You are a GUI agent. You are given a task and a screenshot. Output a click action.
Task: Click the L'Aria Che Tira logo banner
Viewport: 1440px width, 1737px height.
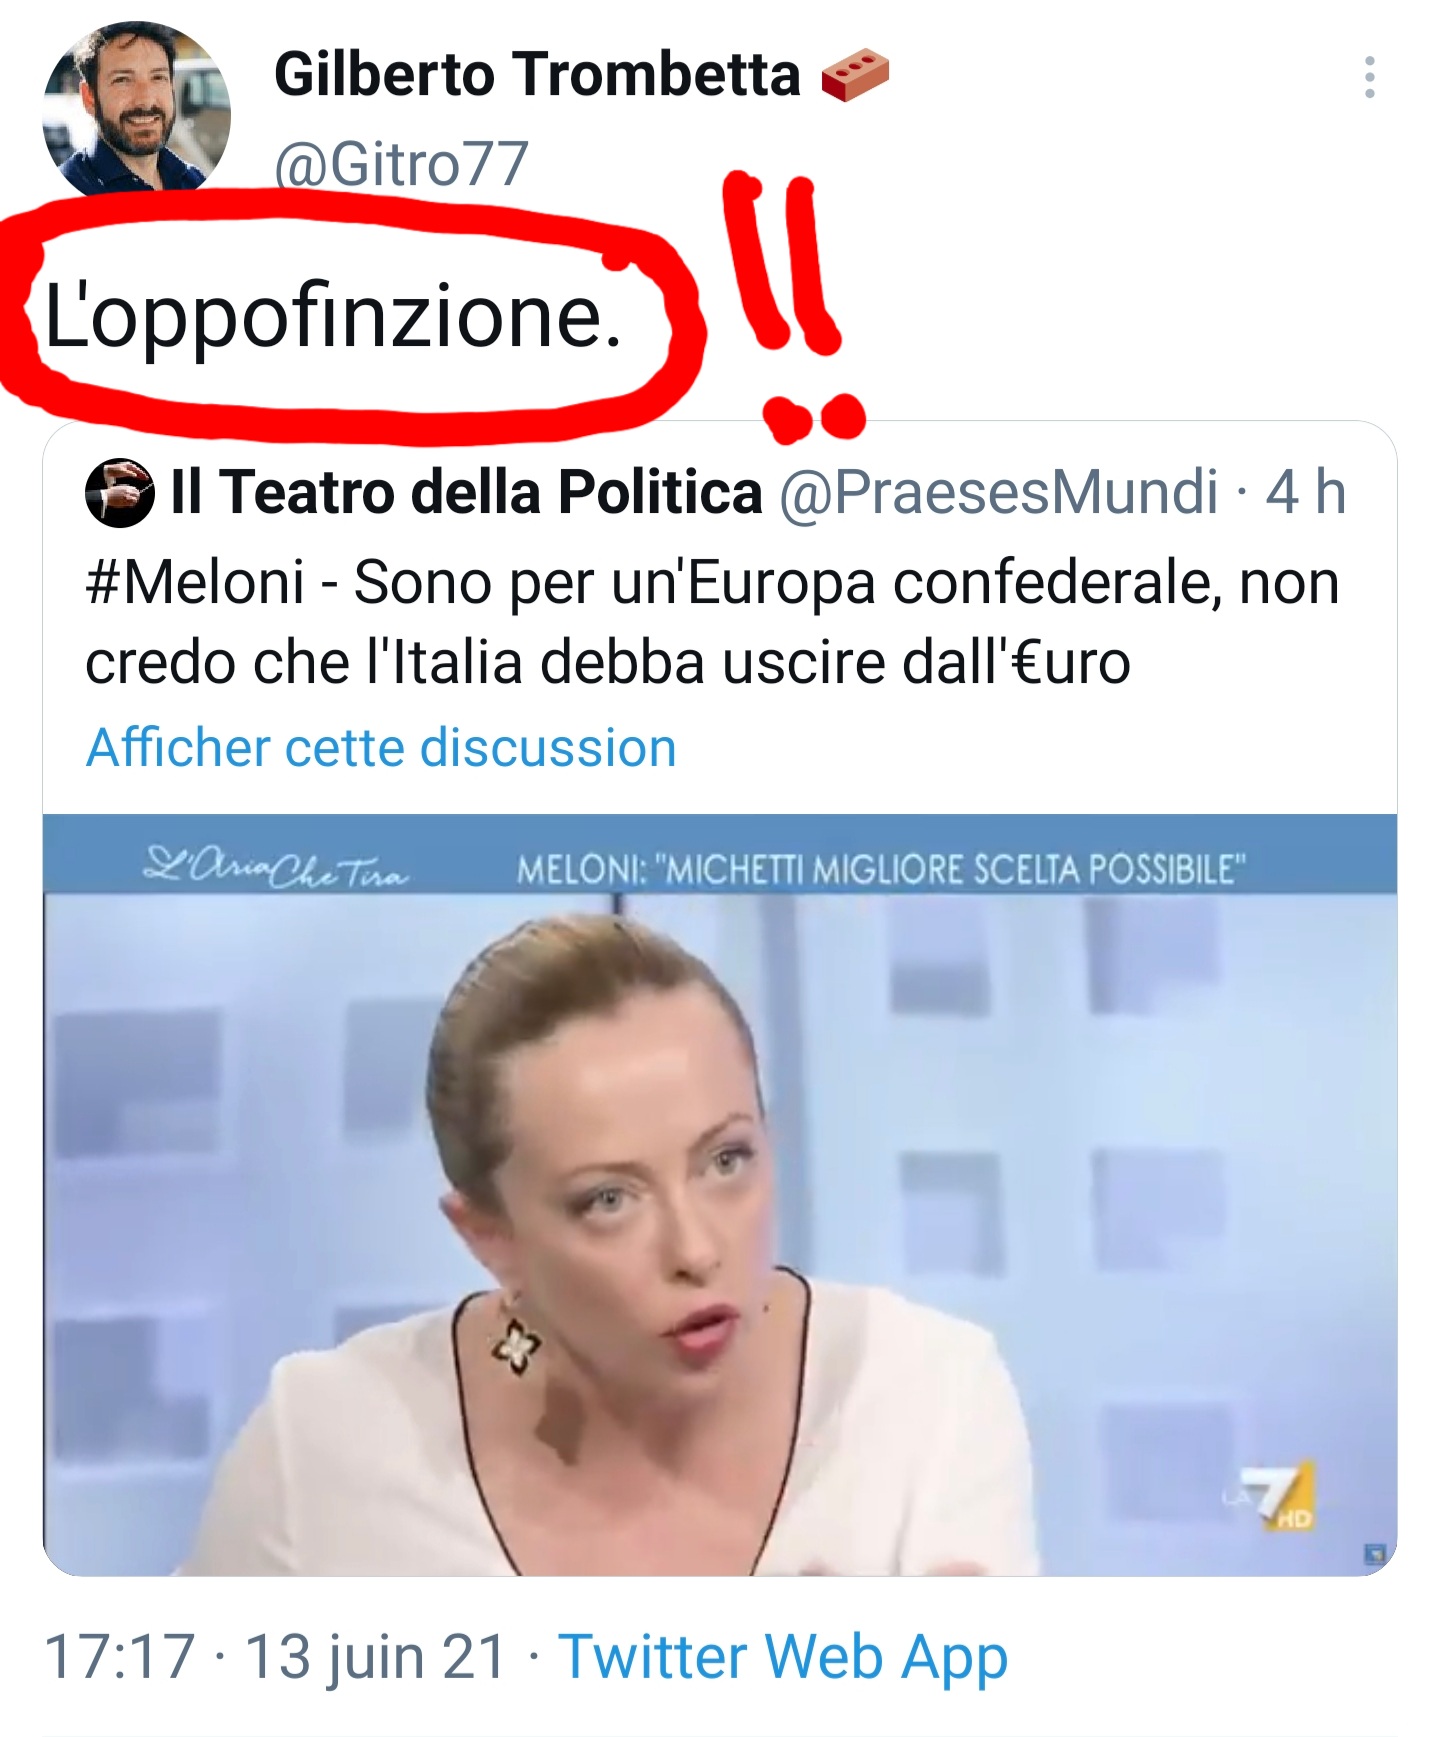tap(277, 866)
